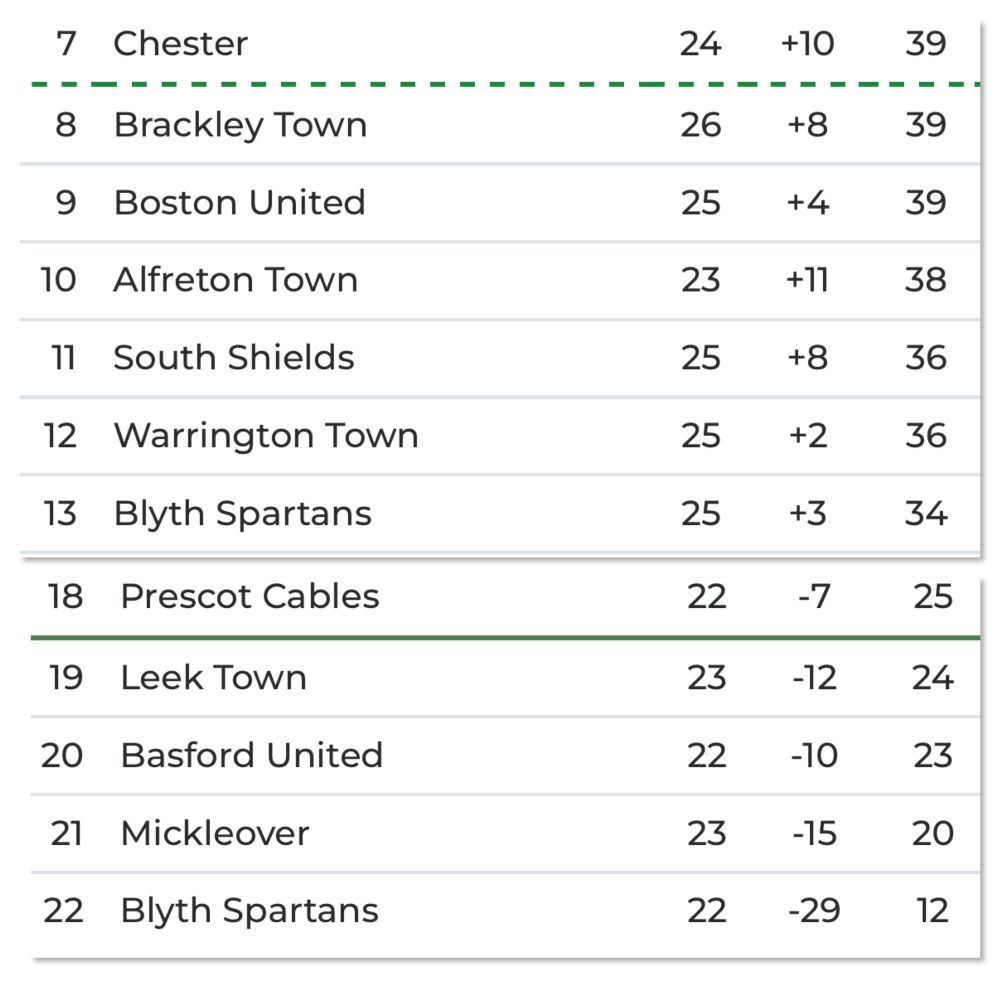Viewport: 1000px width, 1000px height.
Task: Click Alfreton Town's +11 goal difference
Action: point(807,280)
